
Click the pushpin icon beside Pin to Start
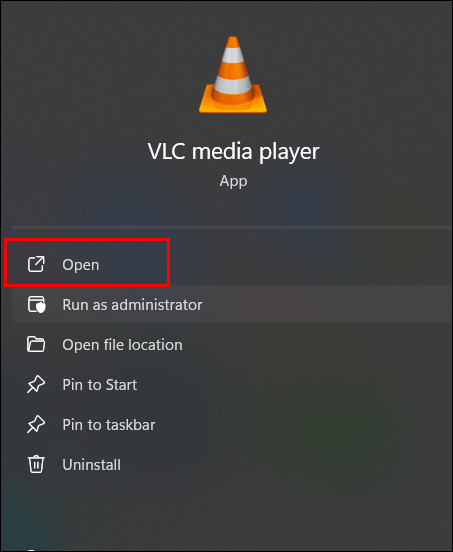coord(36,384)
